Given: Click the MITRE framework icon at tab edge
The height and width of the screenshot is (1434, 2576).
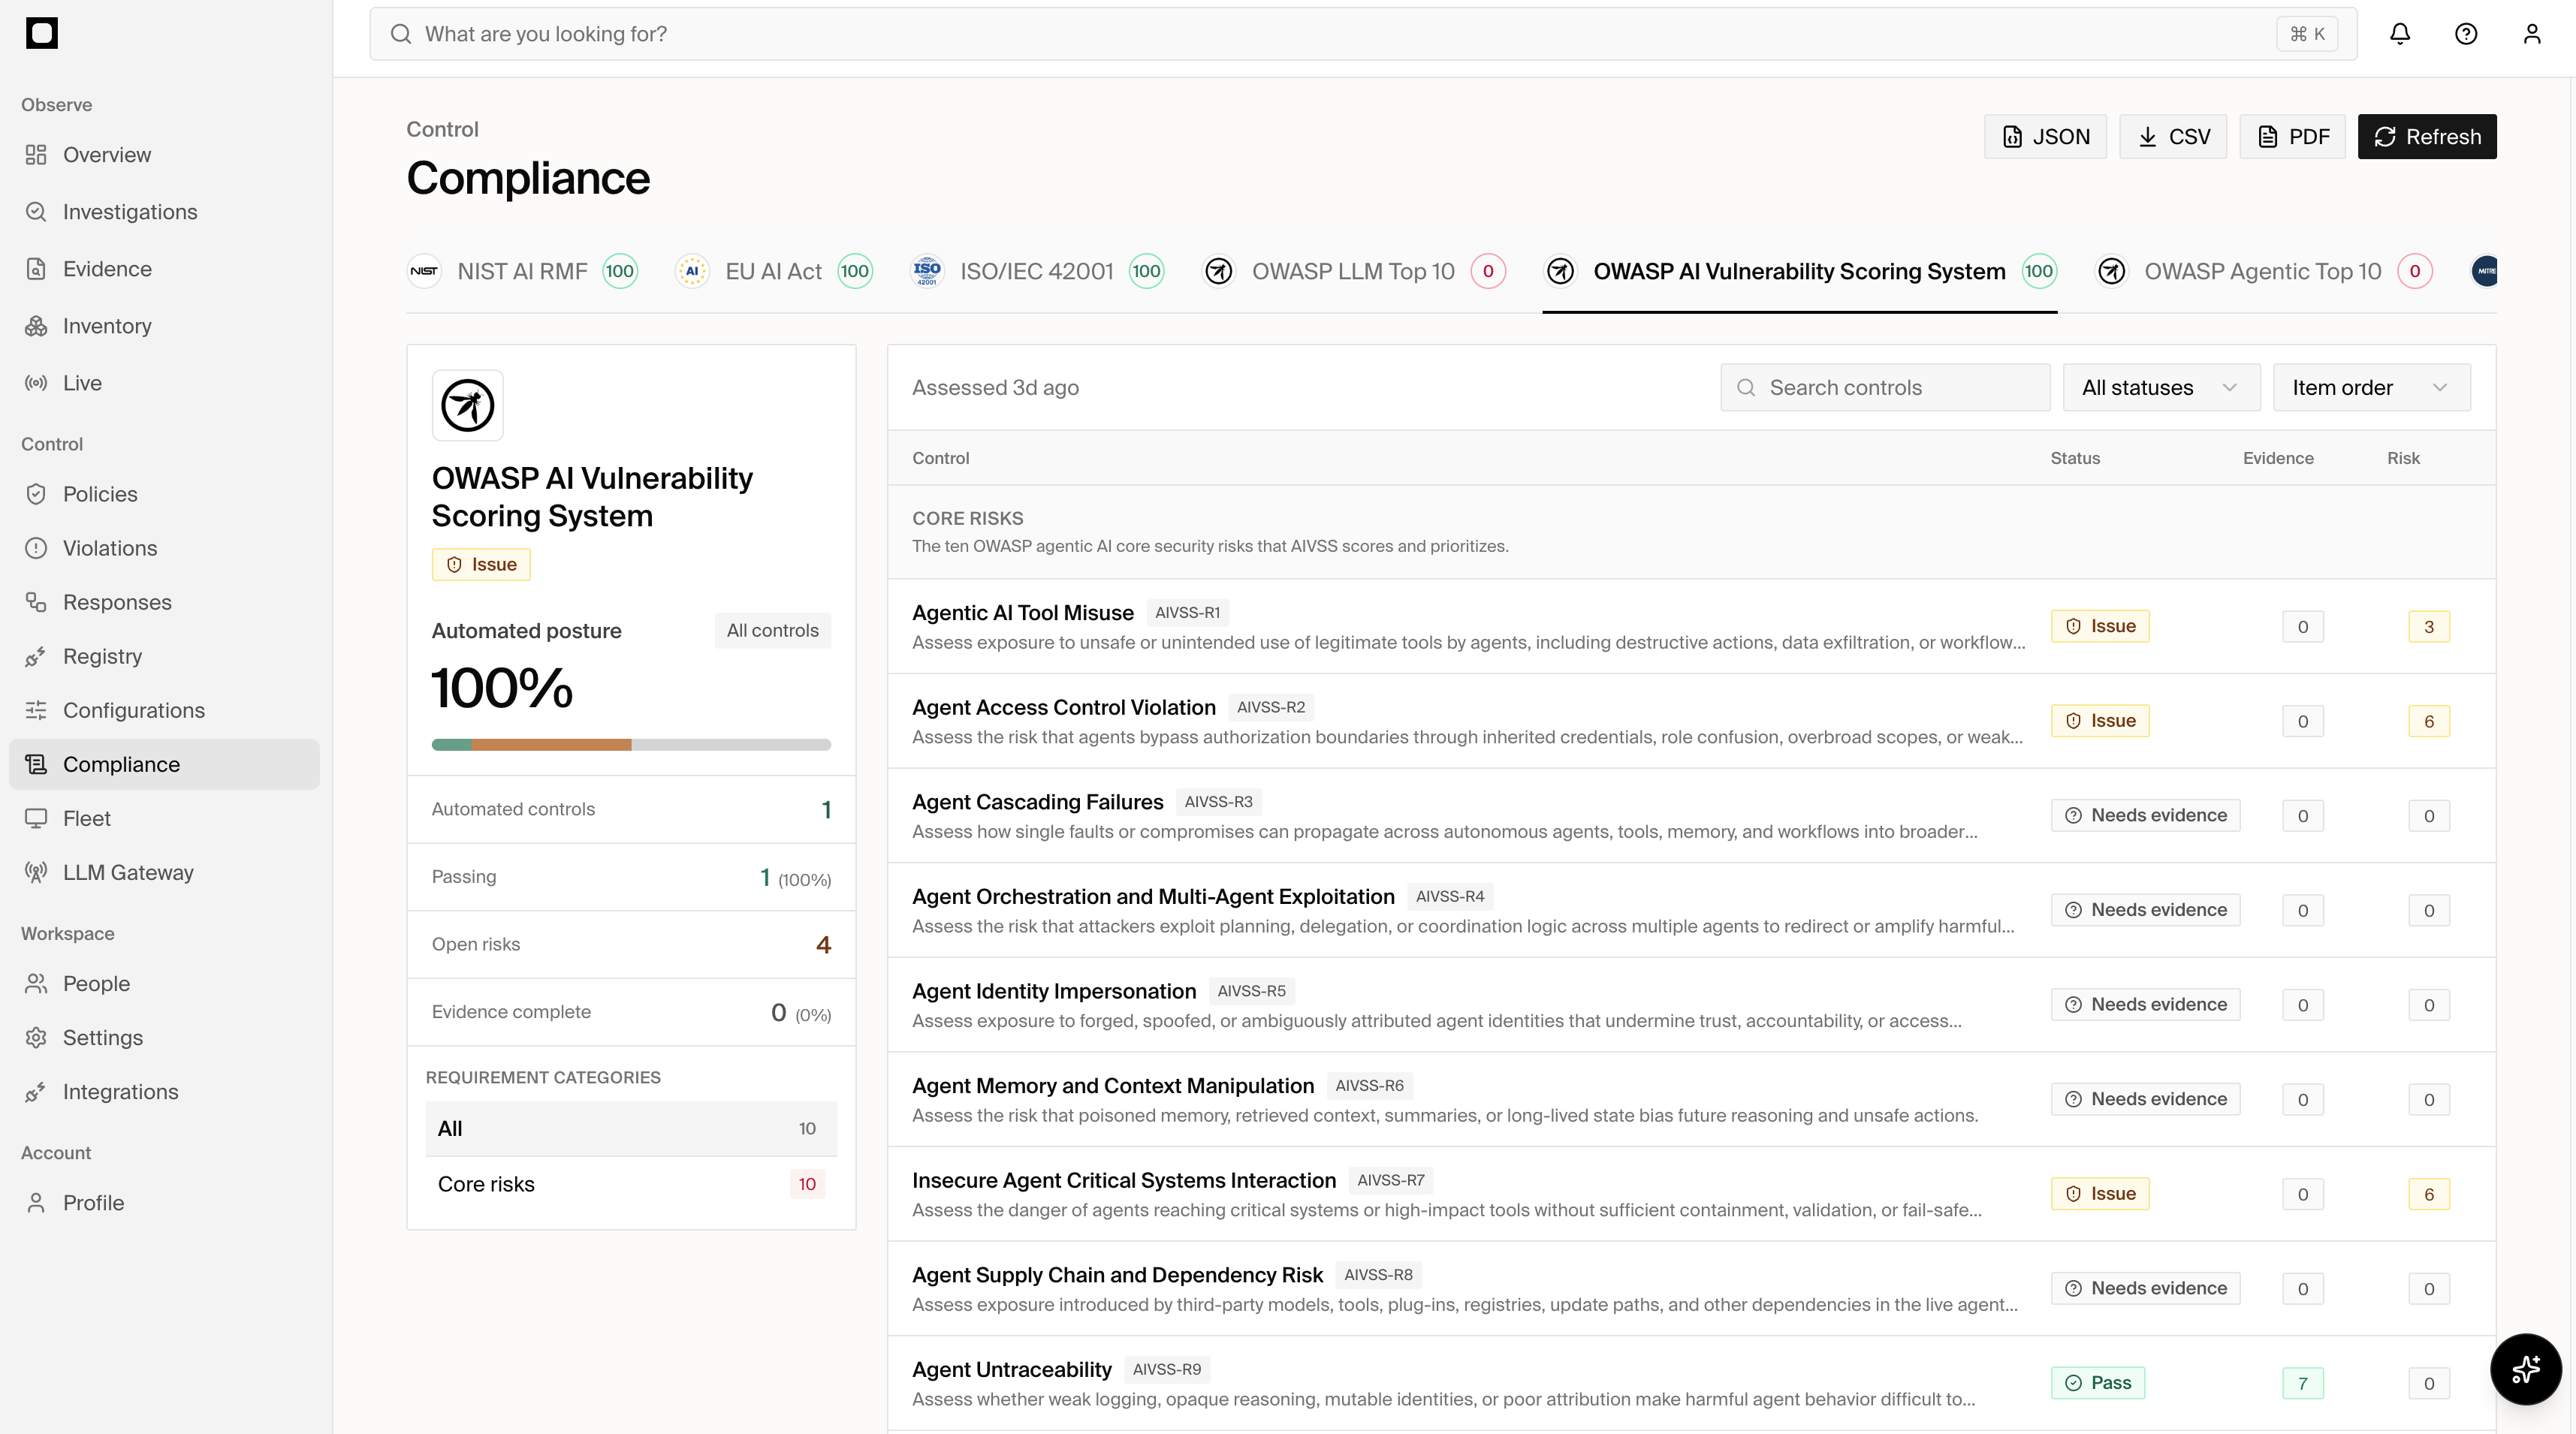Looking at the screenshot, I should click(x=2484, y=271).
